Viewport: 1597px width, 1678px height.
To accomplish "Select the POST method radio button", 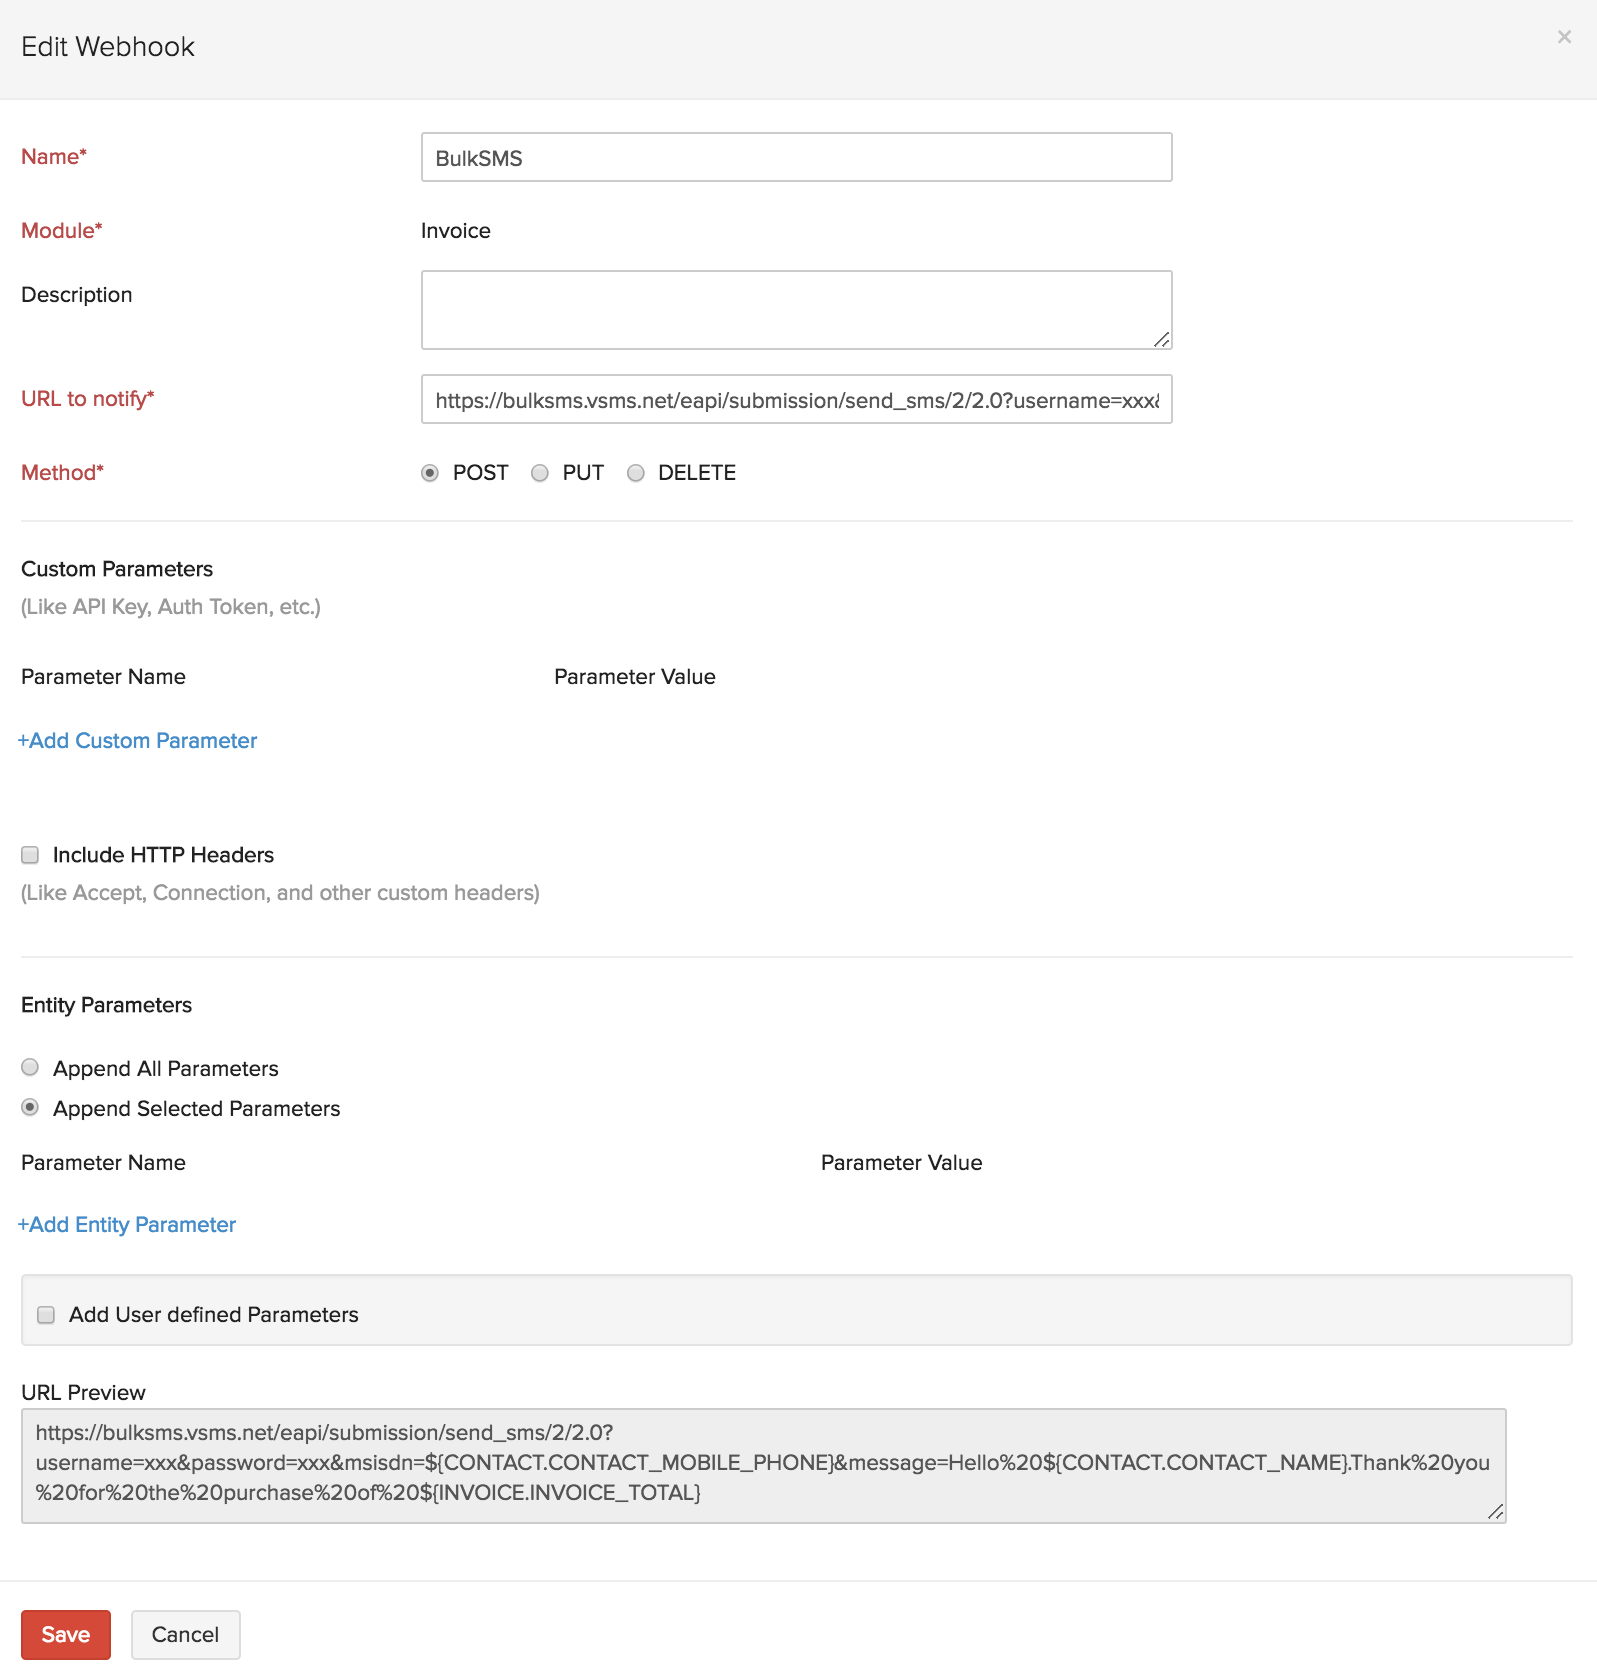I will 430,473.
